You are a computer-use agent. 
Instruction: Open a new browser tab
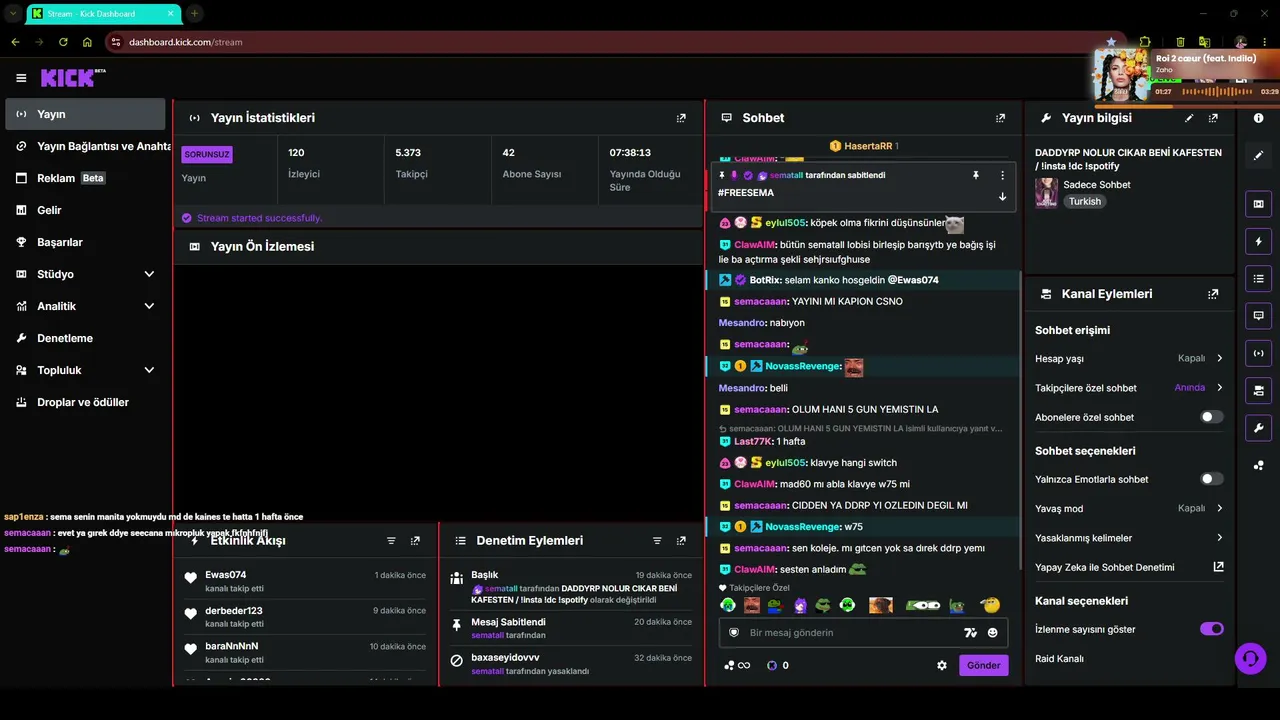(x=194, y=13)
